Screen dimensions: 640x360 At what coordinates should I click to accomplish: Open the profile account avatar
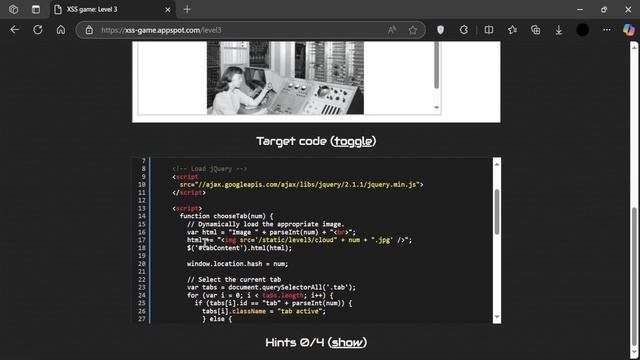582,30
